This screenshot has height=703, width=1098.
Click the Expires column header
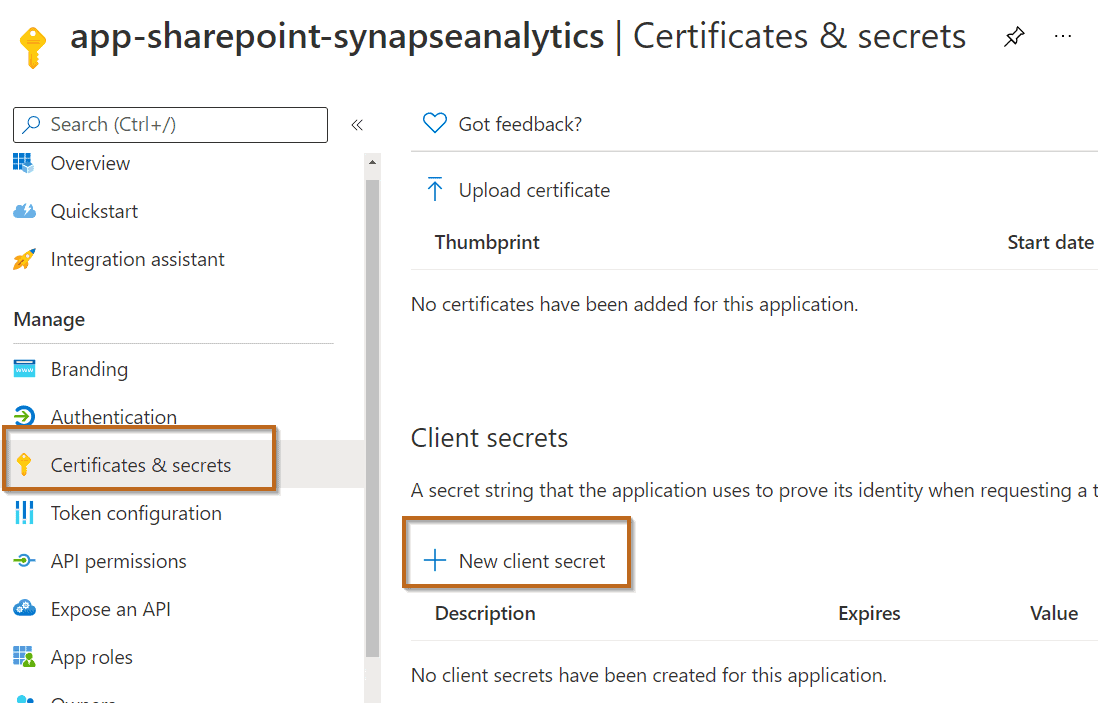[869, 613]
